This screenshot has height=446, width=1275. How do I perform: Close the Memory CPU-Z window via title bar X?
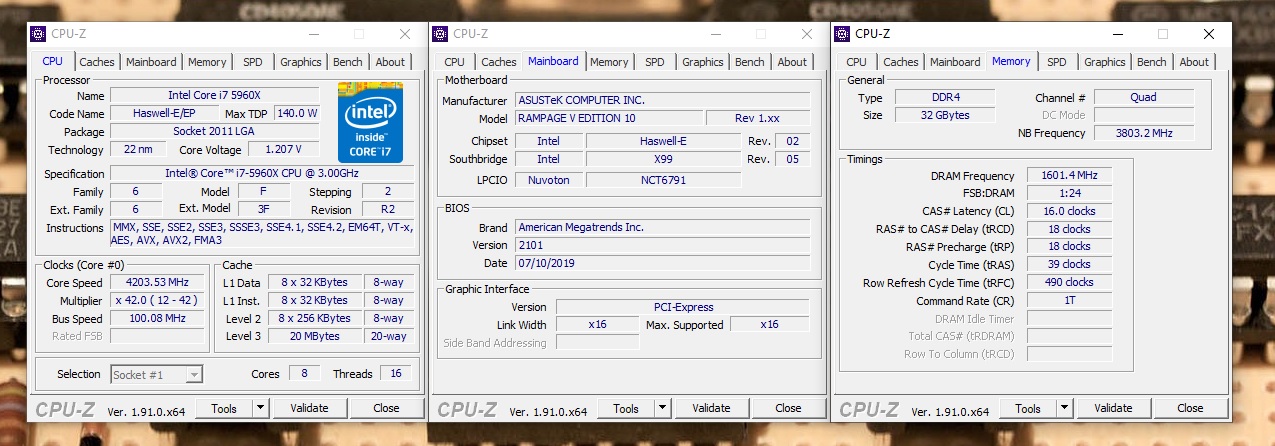coord(1208,33)
